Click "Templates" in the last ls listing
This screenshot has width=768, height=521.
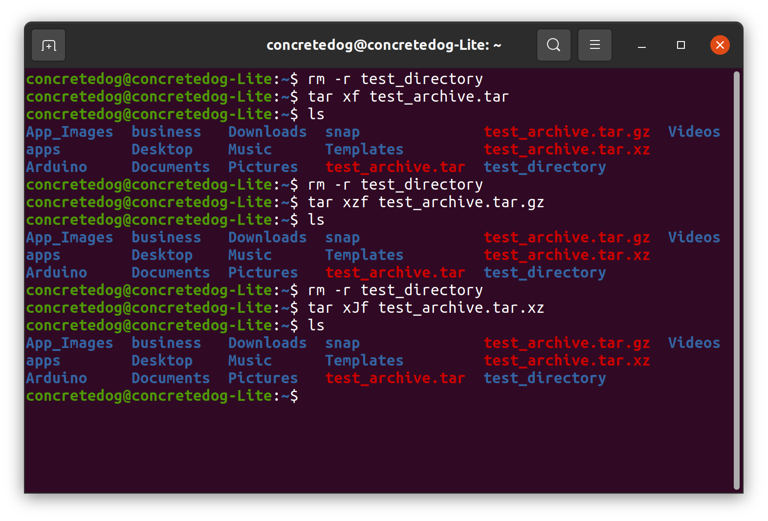(x=364, y=361)
